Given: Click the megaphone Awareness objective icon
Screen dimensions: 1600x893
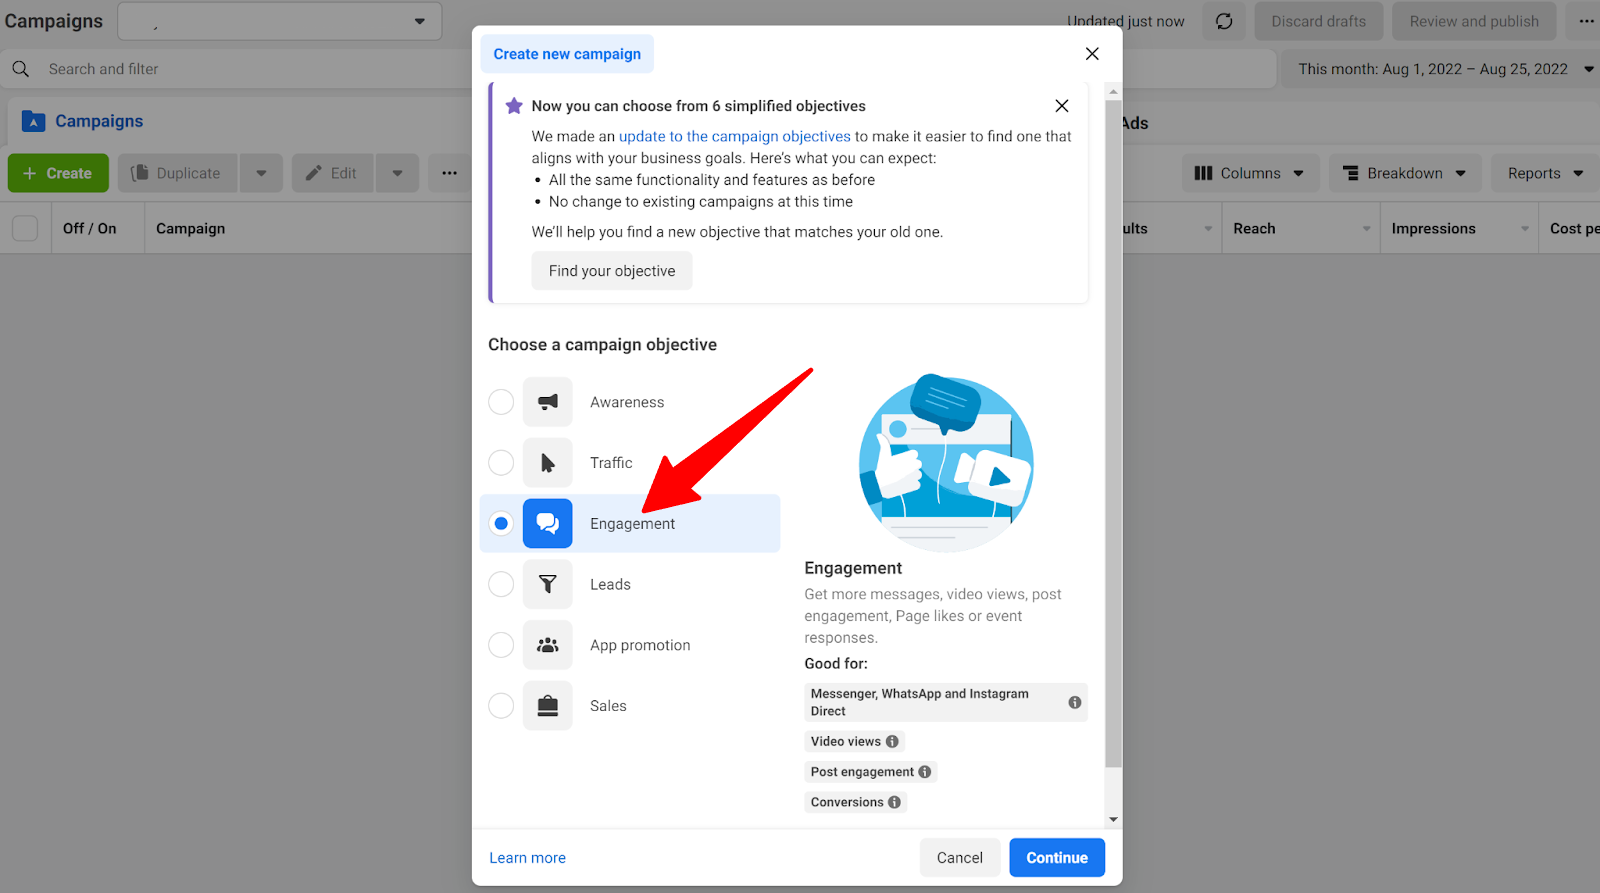Looking at the screenshot, I should click(548, 402).
